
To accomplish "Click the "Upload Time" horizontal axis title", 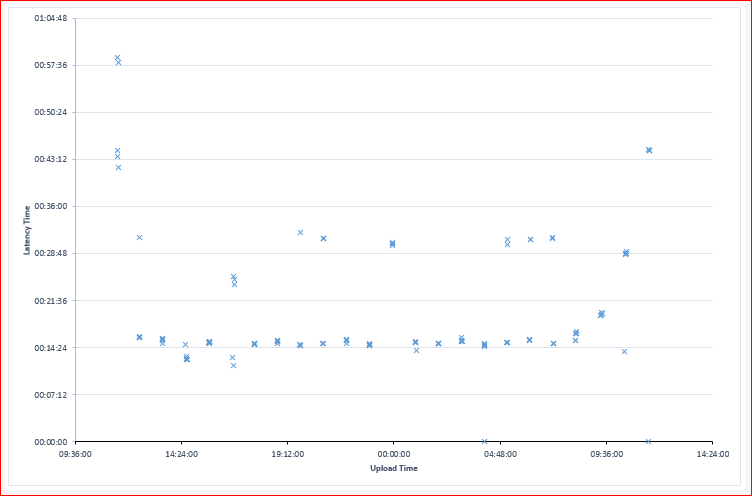I will [393, 468].
